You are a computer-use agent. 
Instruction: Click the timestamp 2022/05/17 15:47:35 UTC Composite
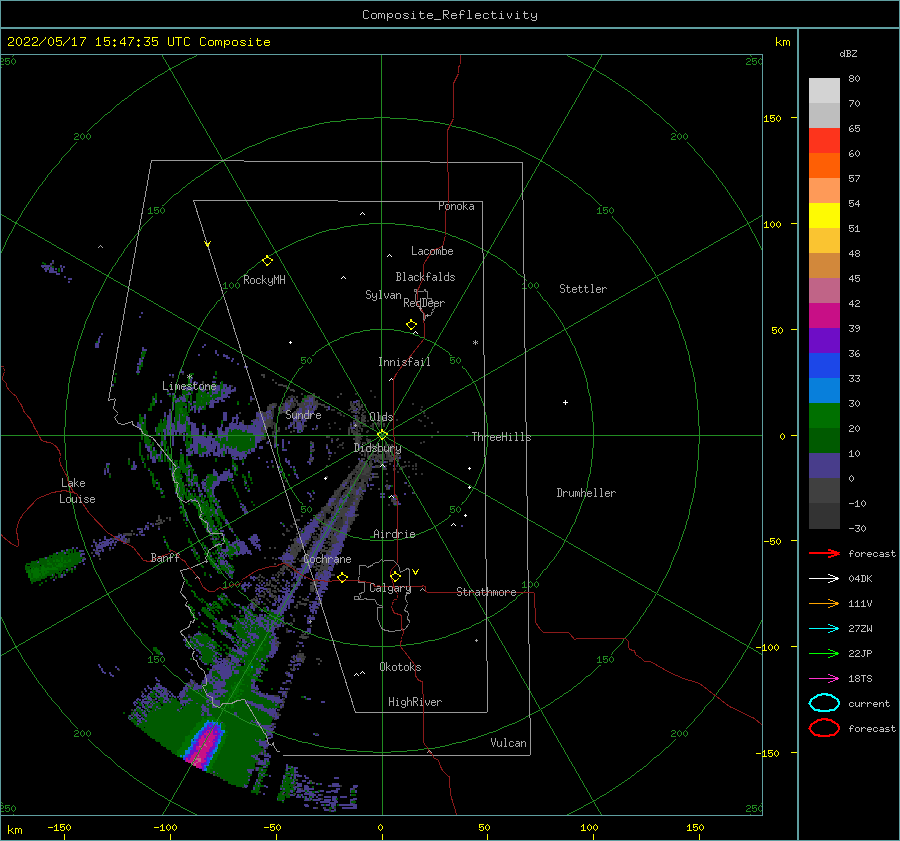tap(138, 42)
